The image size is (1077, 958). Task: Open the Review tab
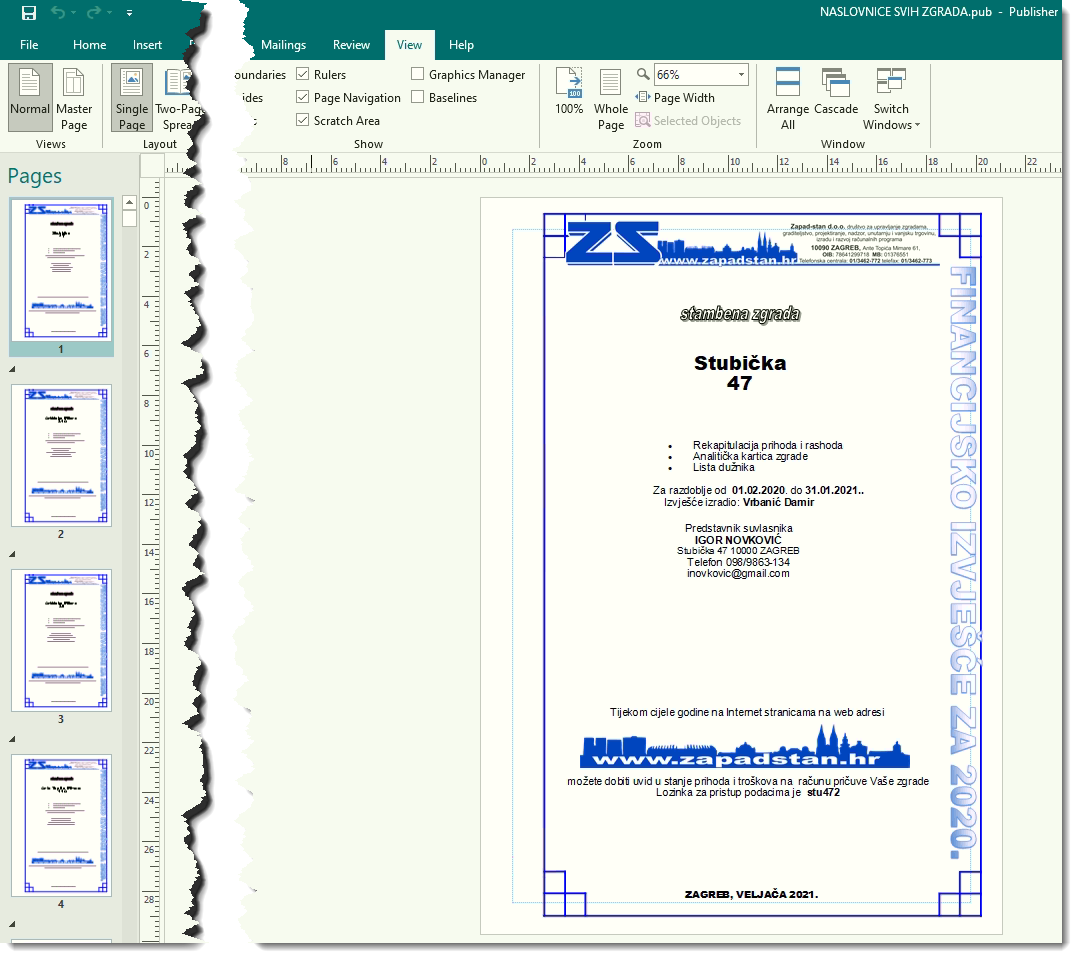coord(351,45)
